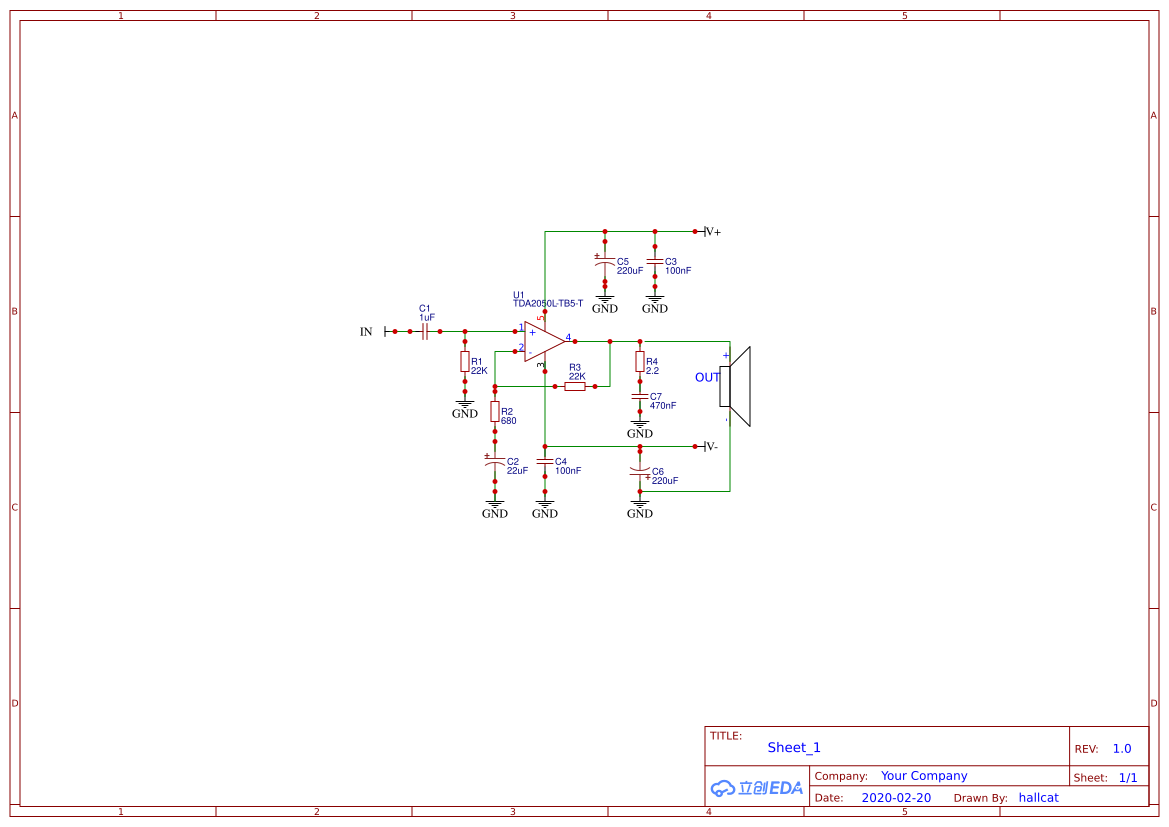
Task: Select electrolytic capacitor C2 22uF
Action: 494,462
